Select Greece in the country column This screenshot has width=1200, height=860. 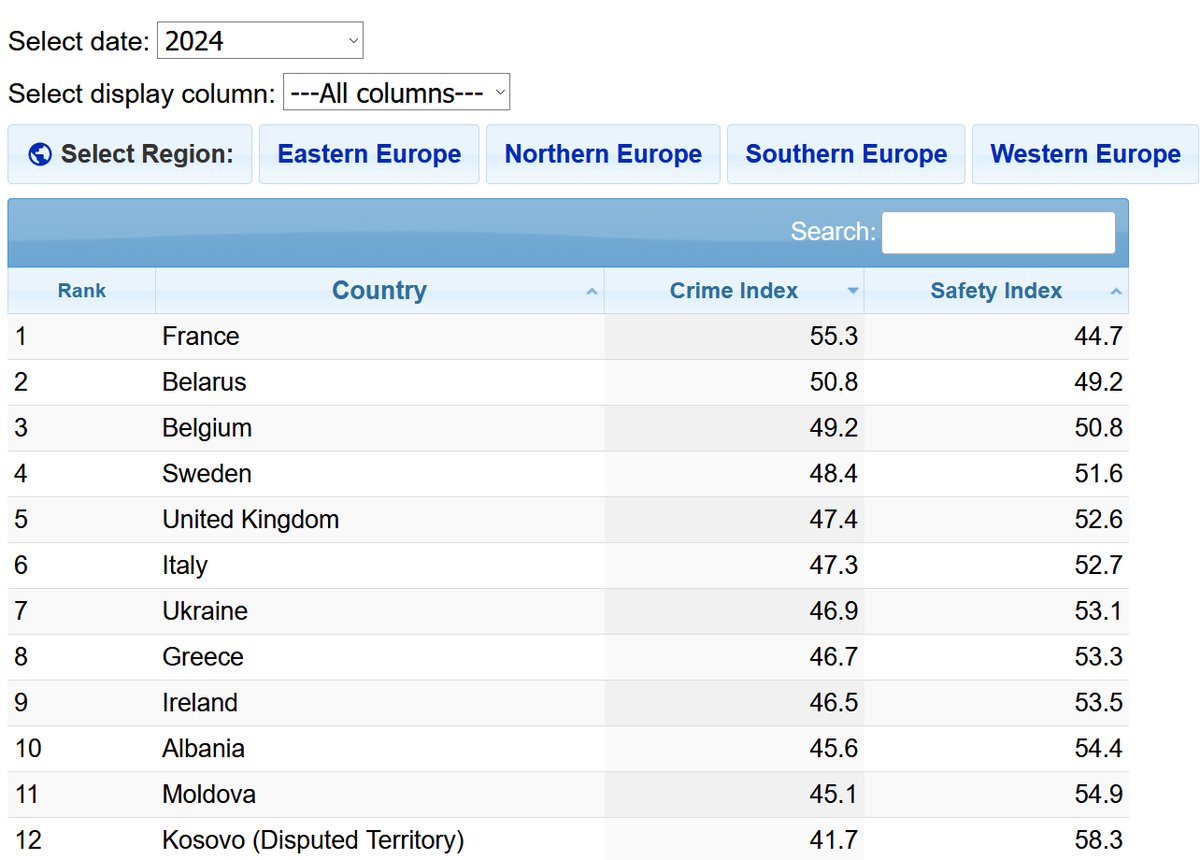(203, 657)
